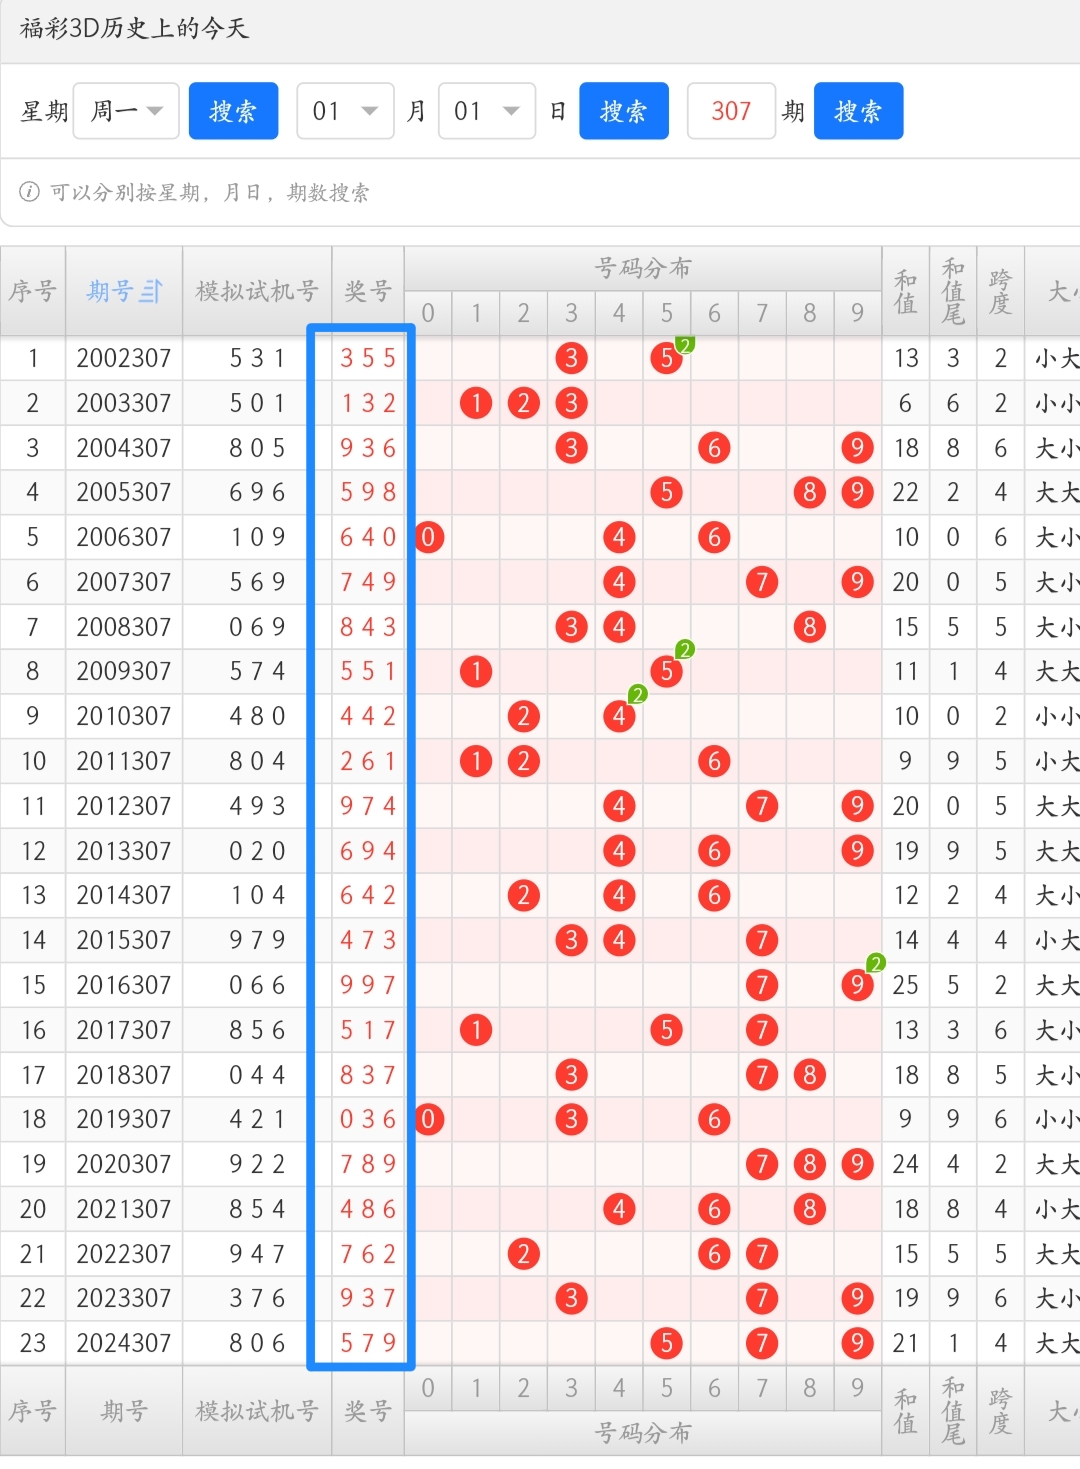Select issue number 2008307

[x=124, y=627]
